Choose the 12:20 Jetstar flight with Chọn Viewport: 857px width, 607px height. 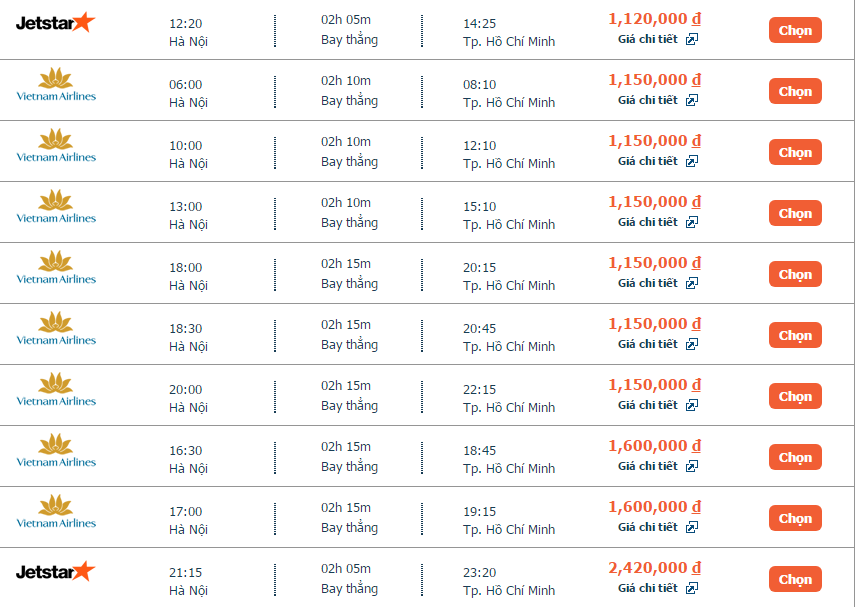(795, 30)
